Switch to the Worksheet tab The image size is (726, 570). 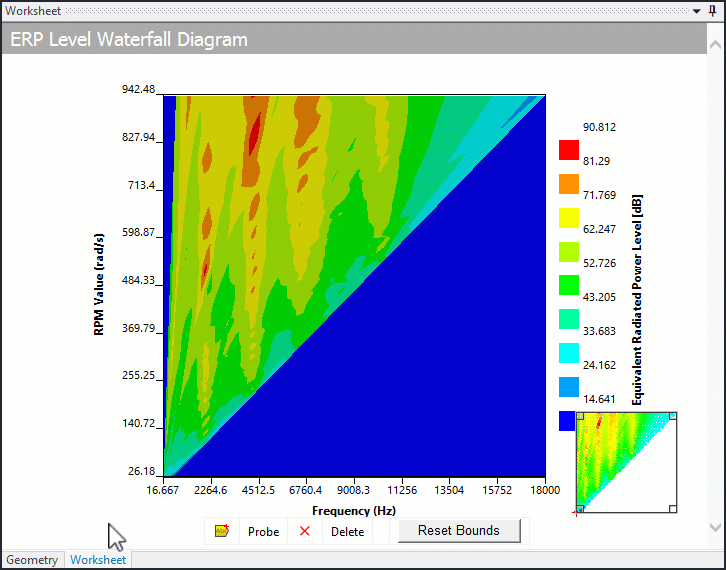coord(98,560)
